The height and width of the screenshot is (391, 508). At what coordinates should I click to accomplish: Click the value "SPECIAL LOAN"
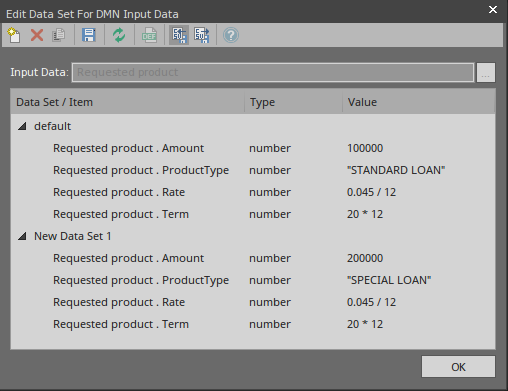389,280
